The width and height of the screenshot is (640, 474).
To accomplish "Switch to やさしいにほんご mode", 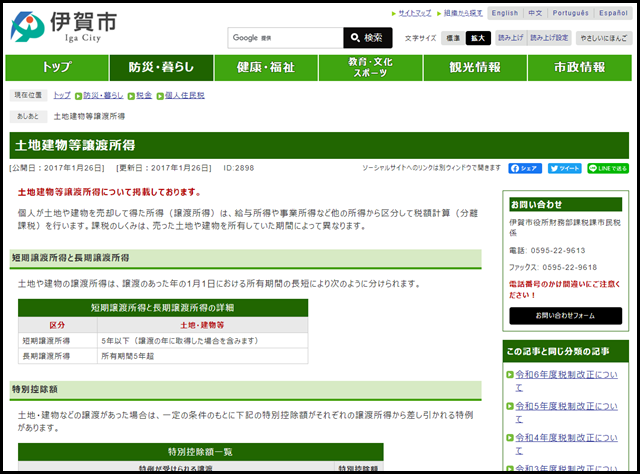I will (601, 38).
